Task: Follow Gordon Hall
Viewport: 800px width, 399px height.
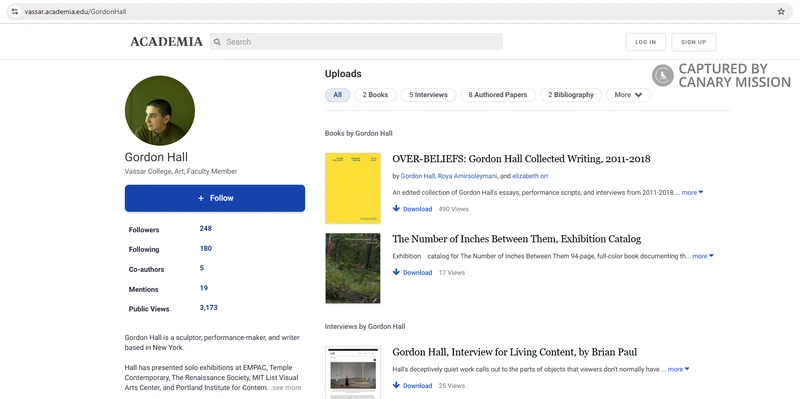Action: tap(215, 198)
